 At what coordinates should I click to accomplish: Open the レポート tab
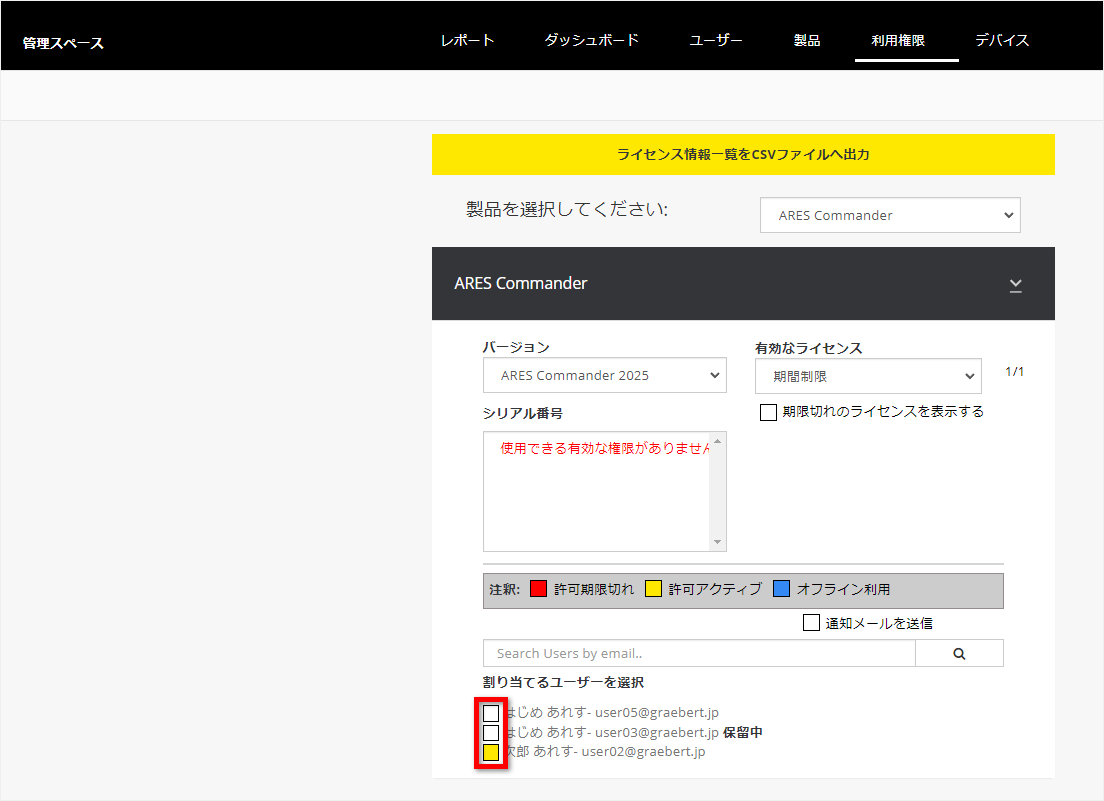pyautogui.click(x=468, y=40)
